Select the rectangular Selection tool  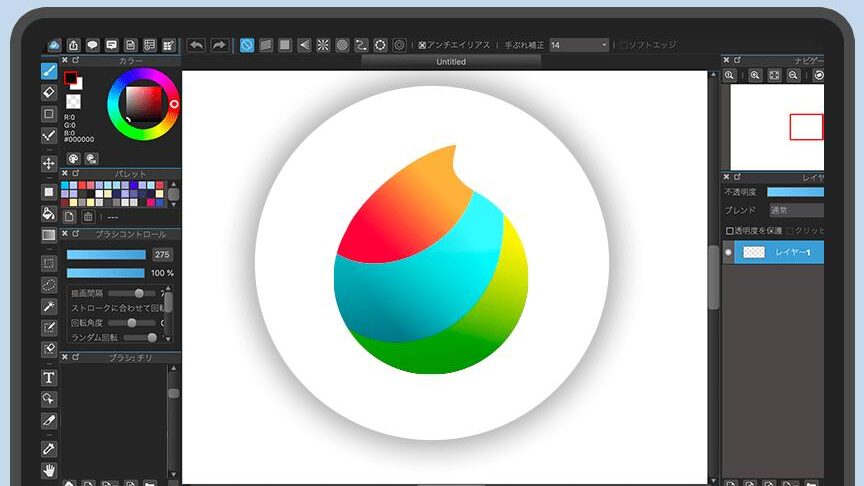click(48, 263)
